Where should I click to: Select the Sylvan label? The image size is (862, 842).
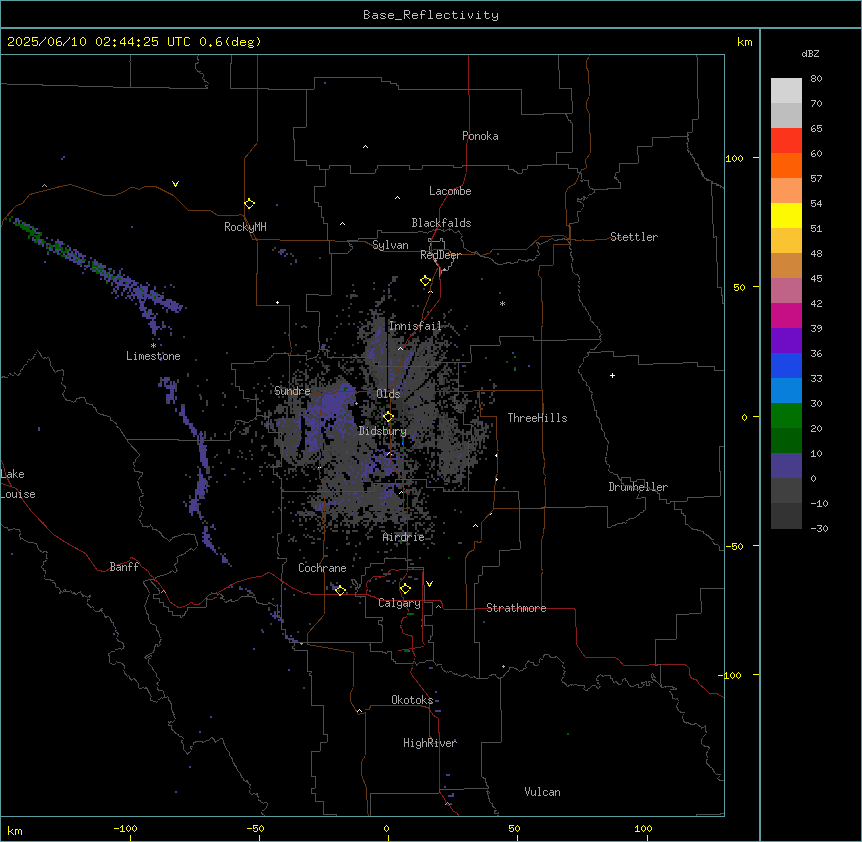point(390,245)
